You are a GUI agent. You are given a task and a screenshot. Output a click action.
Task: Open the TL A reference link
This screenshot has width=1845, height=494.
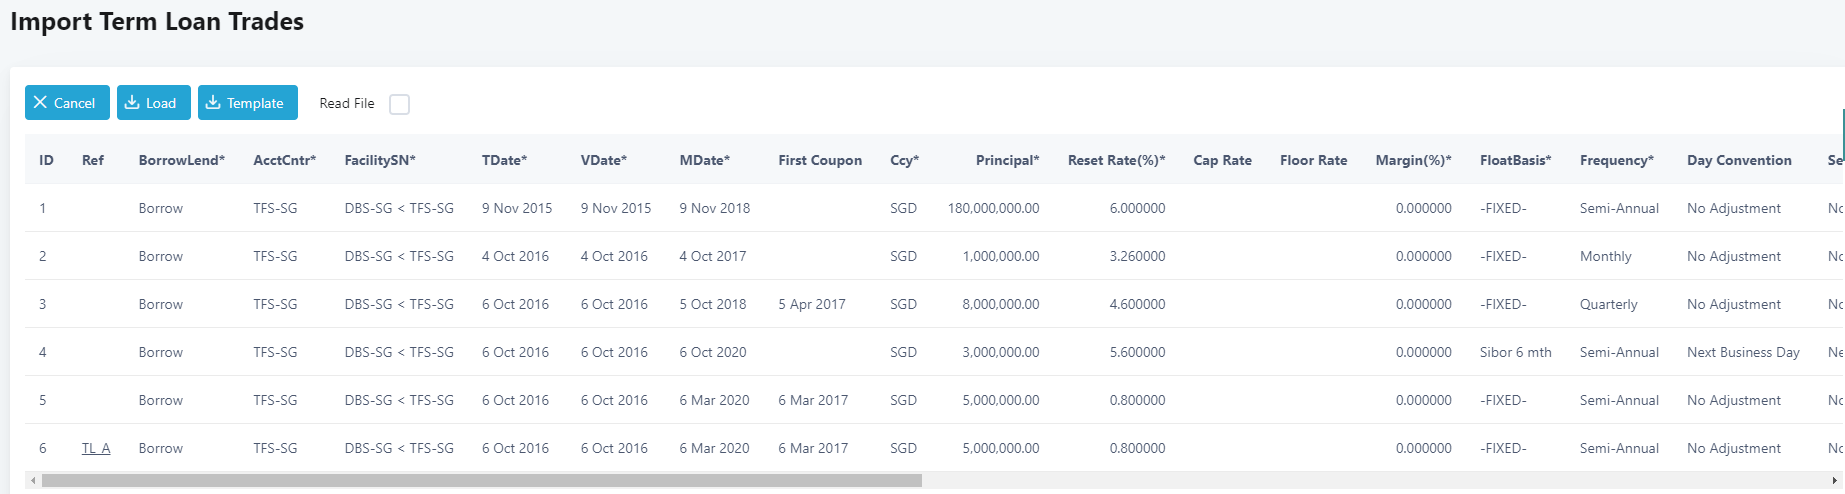tap(96, 448)
